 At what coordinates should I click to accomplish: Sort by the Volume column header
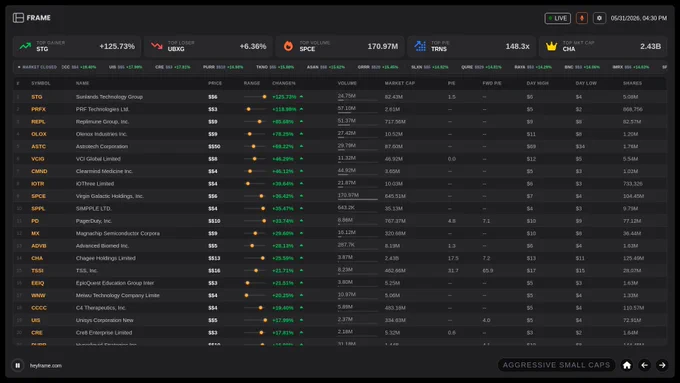347,83
